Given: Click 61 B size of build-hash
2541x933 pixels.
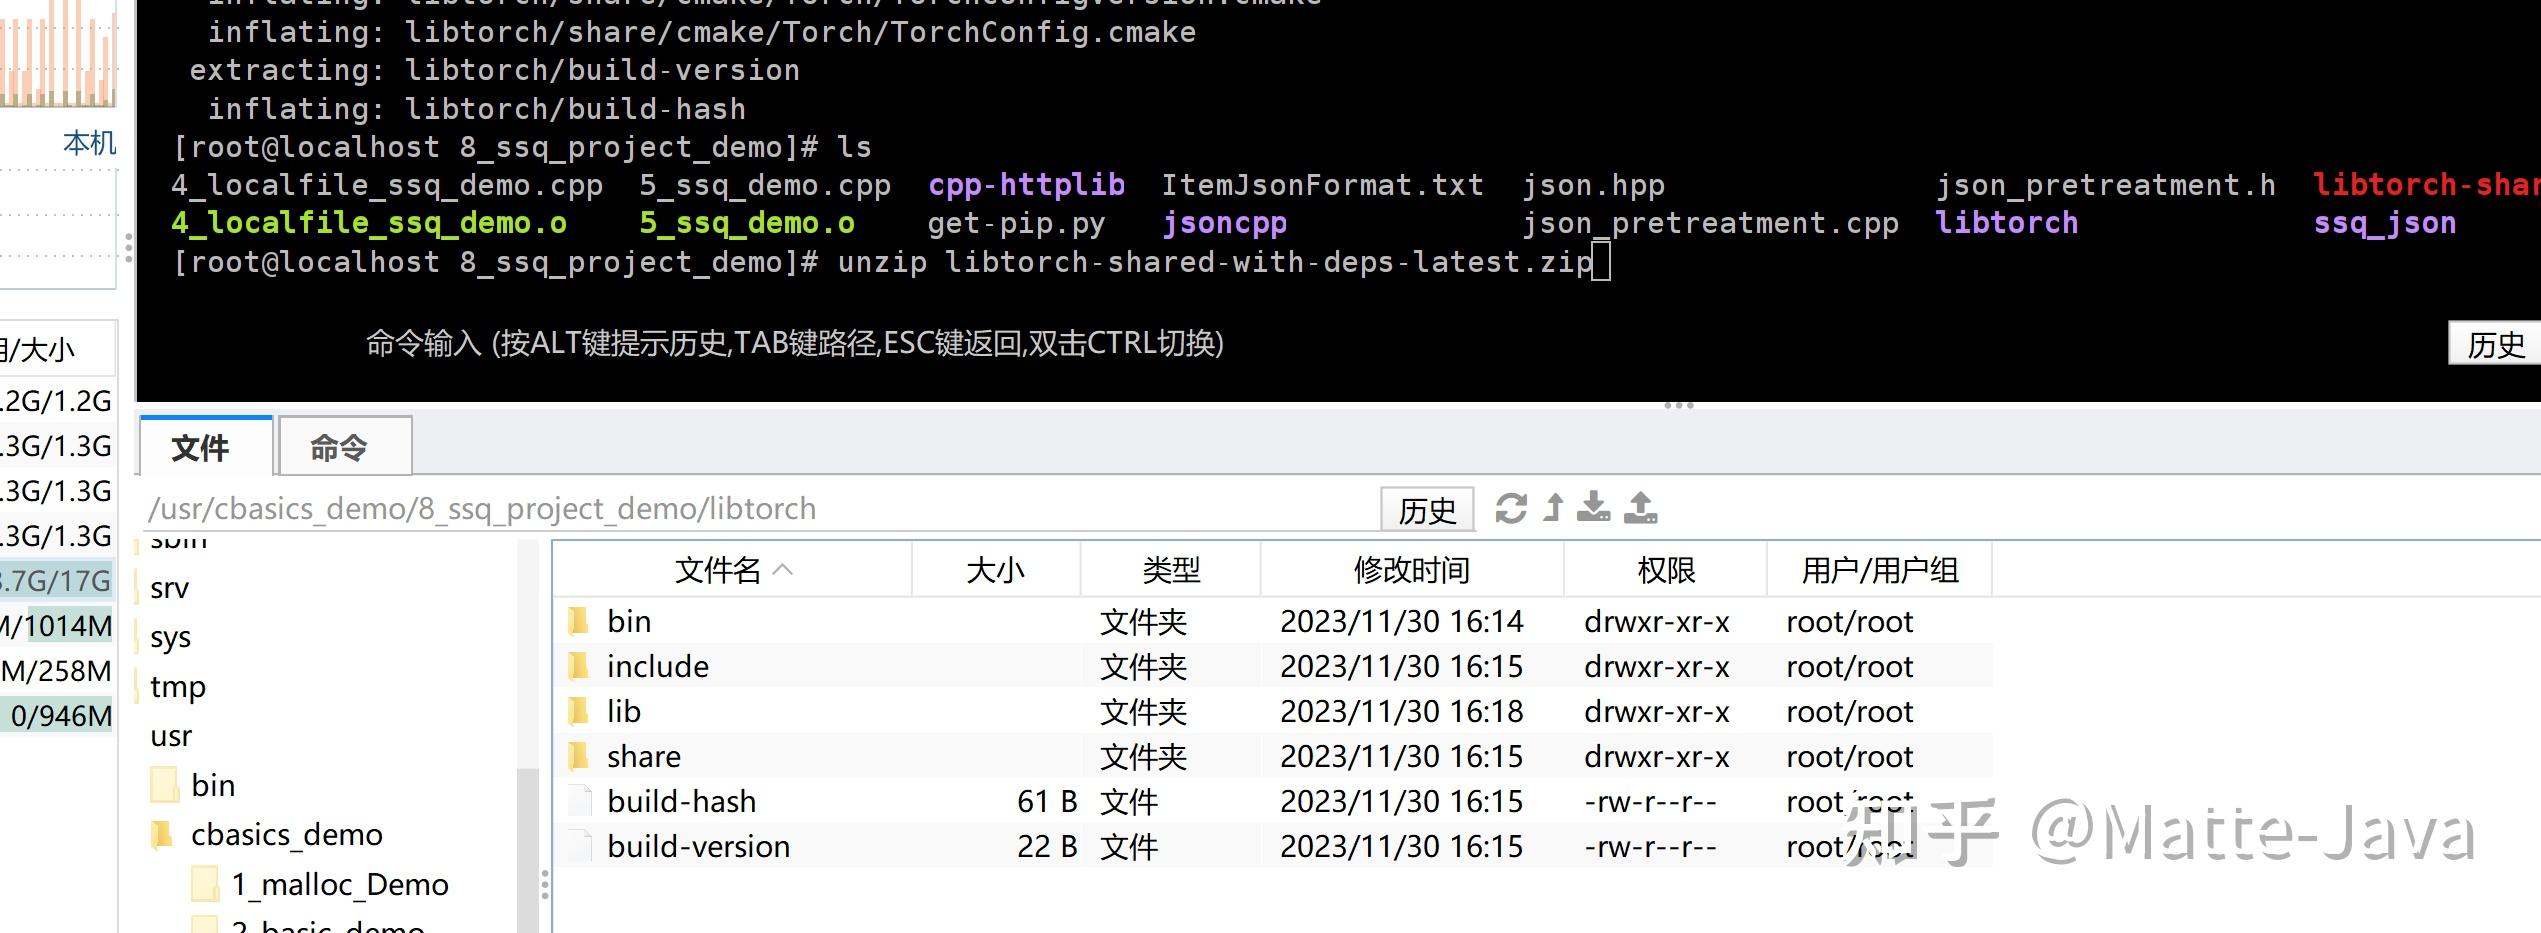Looking at the screenshot, I should [1046, 801].
